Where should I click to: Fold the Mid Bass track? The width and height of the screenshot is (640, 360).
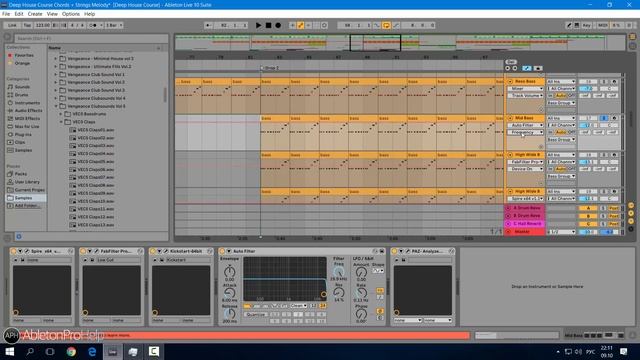click(x=510, y=118)
